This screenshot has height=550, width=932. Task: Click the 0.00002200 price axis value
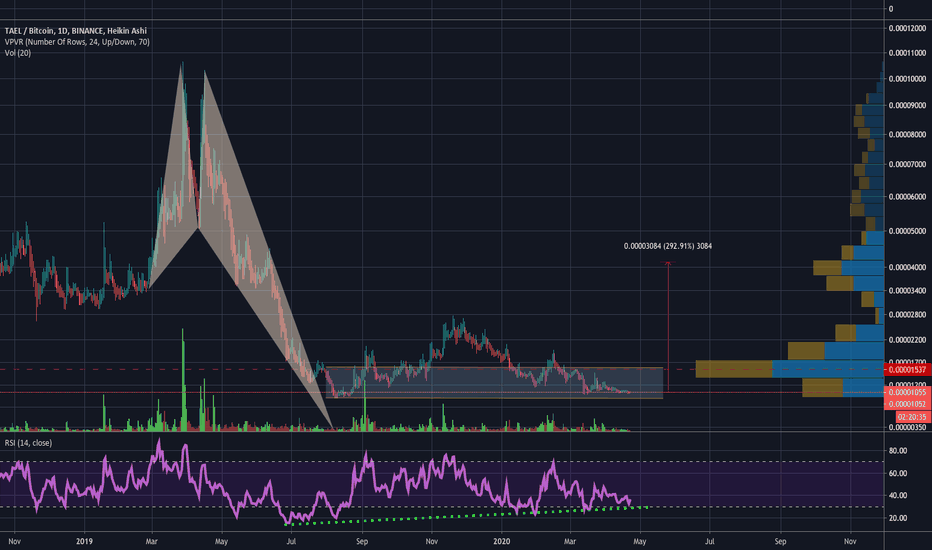908,340
